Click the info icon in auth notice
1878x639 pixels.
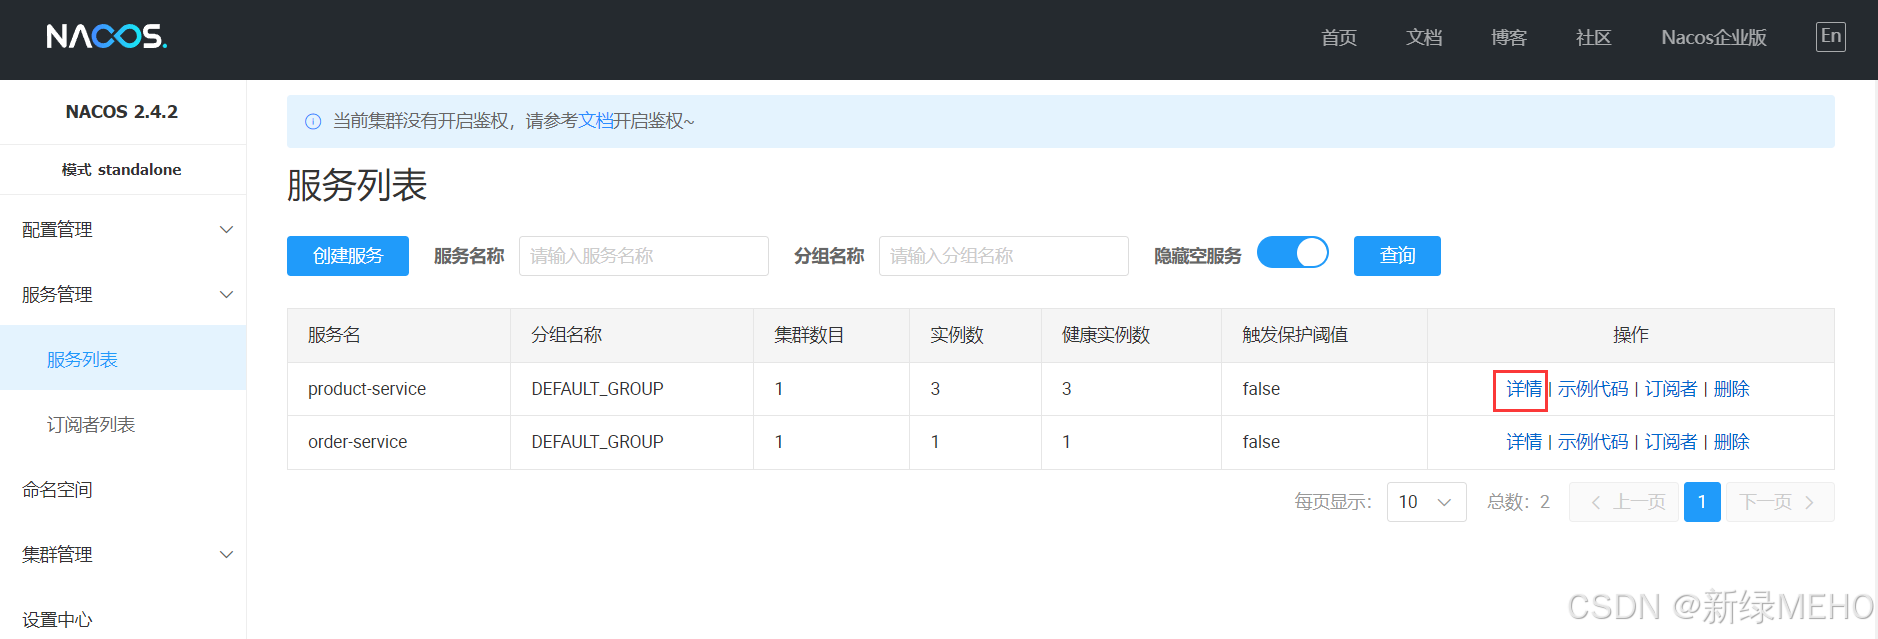pos(313,121)
